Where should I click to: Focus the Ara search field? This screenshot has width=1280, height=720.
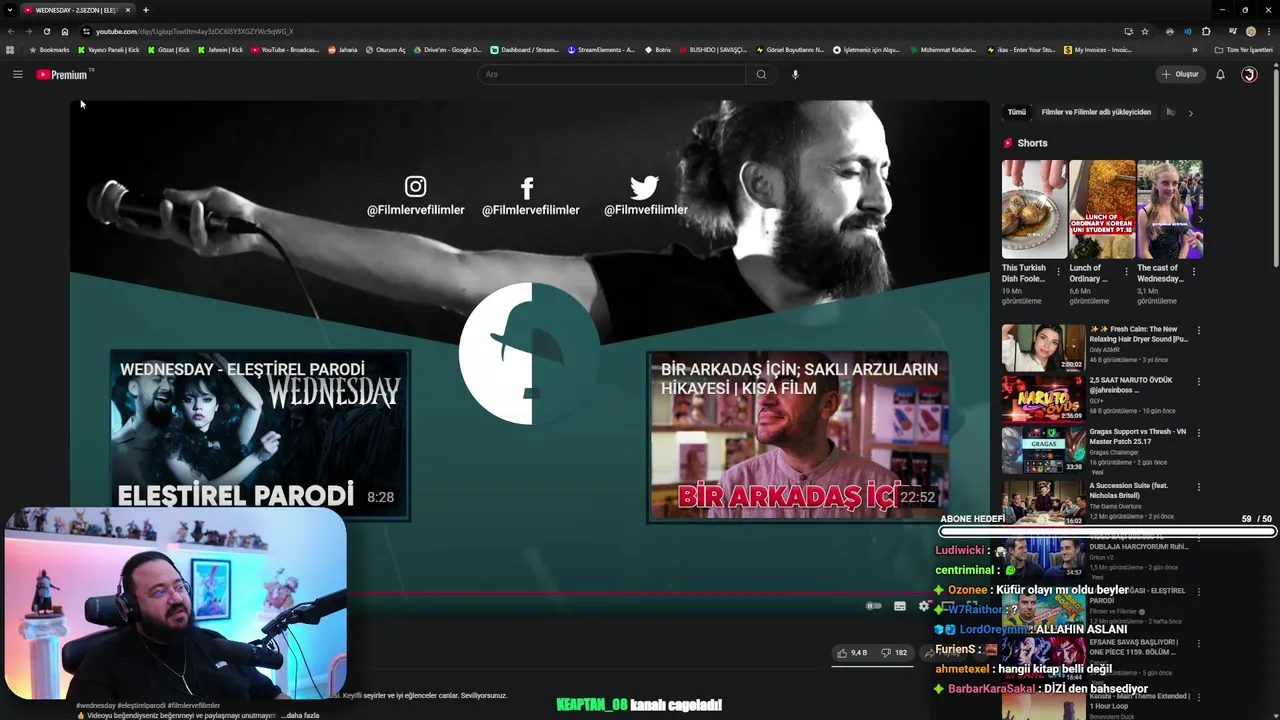(612, 74)
